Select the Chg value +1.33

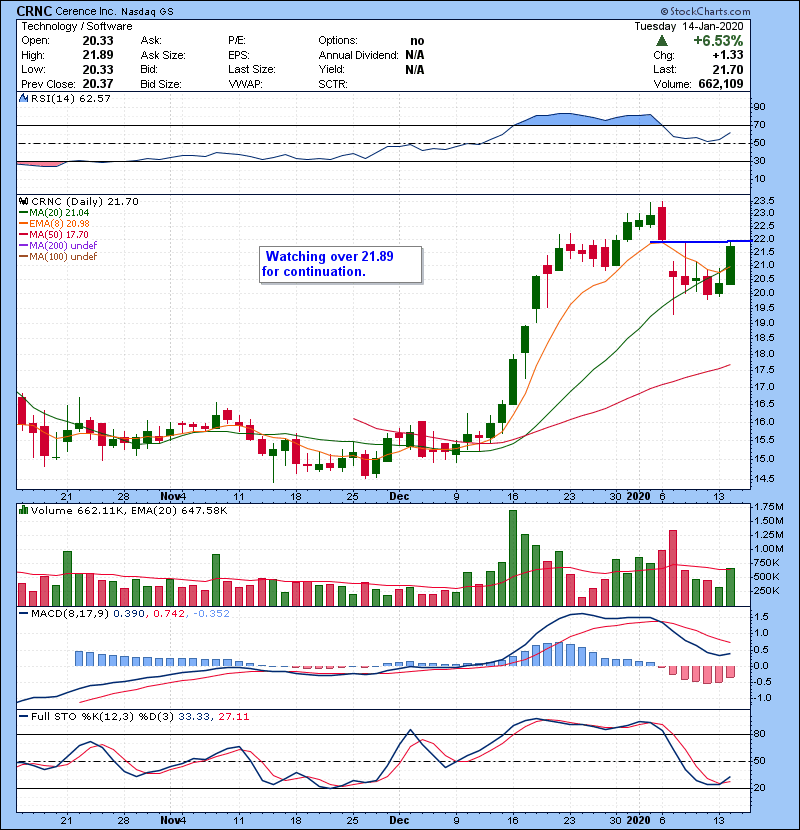pos(727,55)
